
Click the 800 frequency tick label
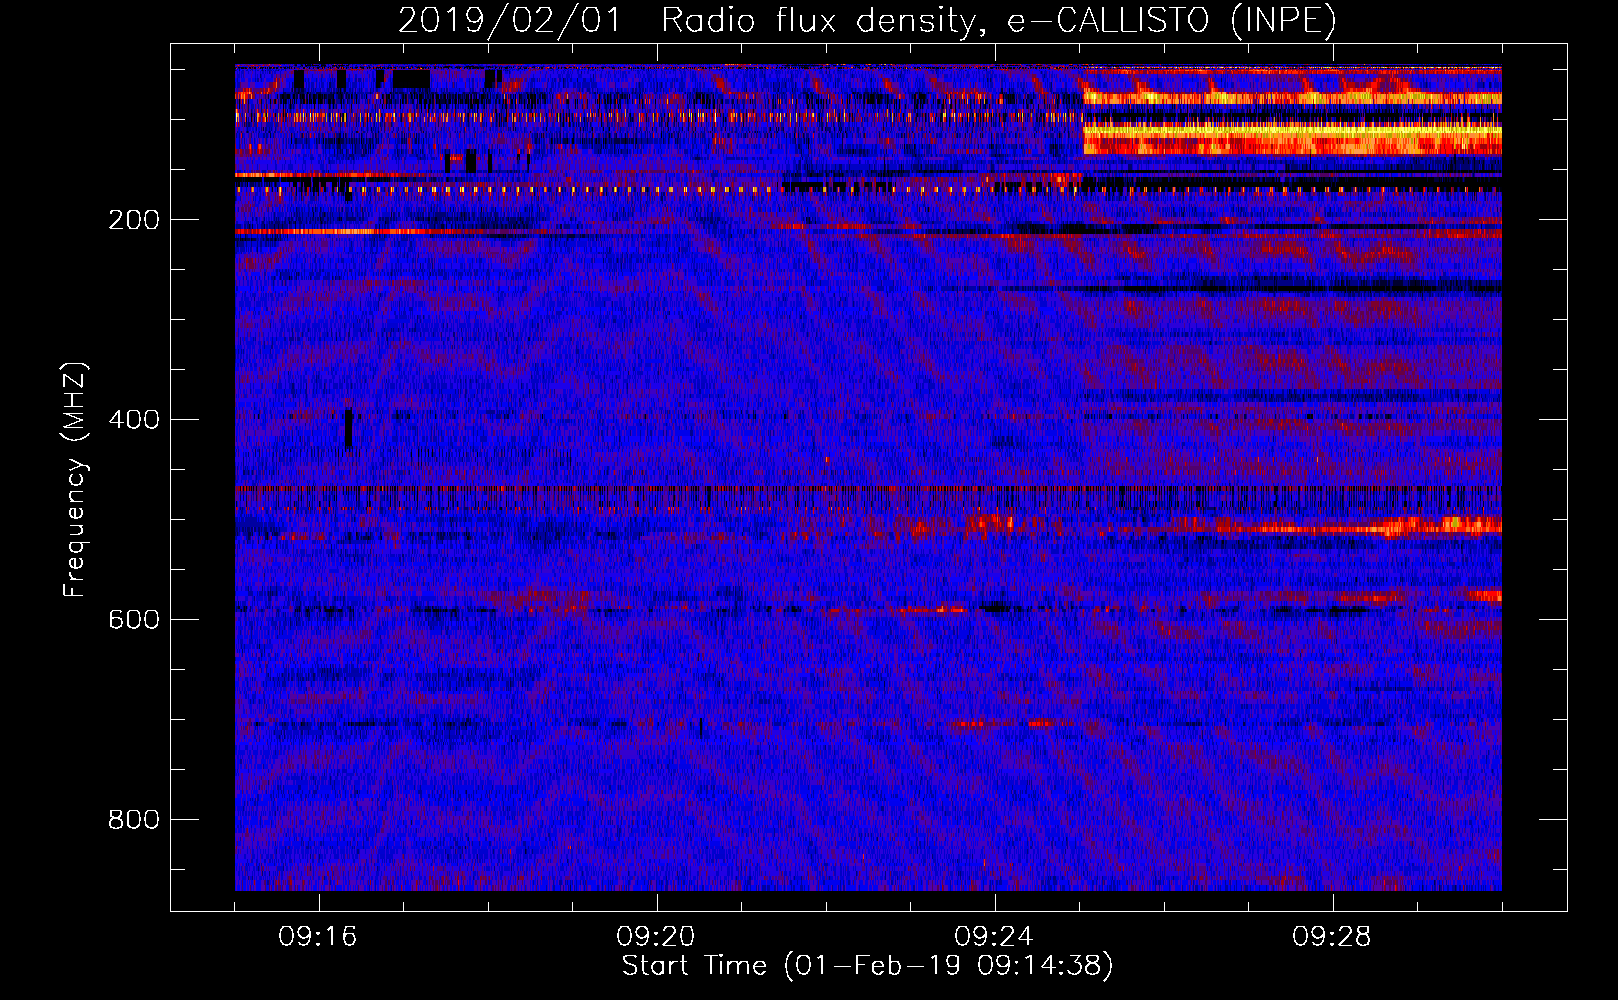(134, 820)
